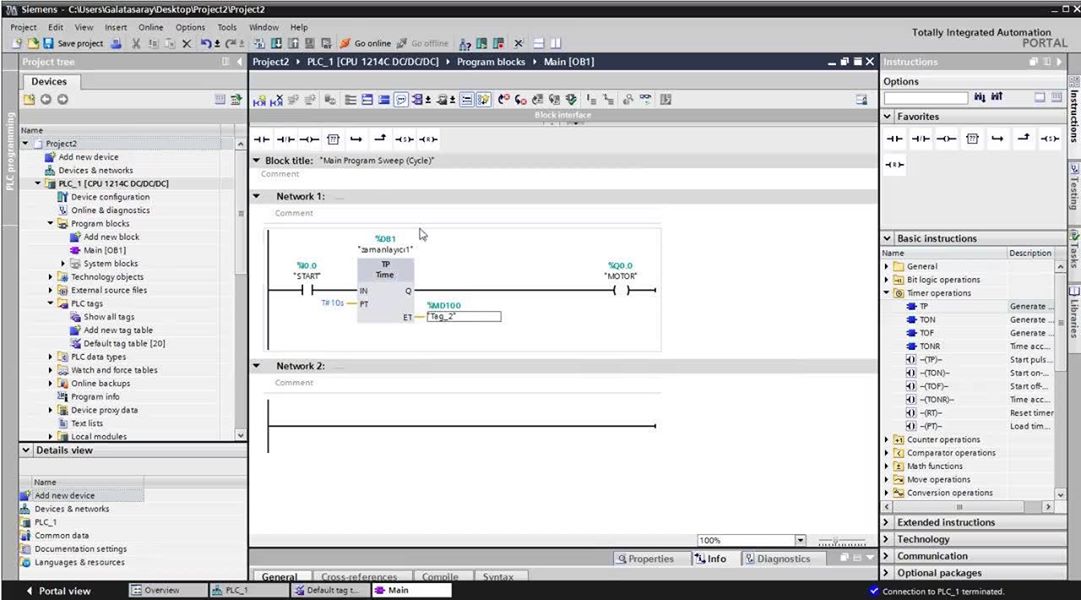Click Open branch icon in editor favorites
The width and height of the screenshot is (1081, 600).
tap(356, 139)
